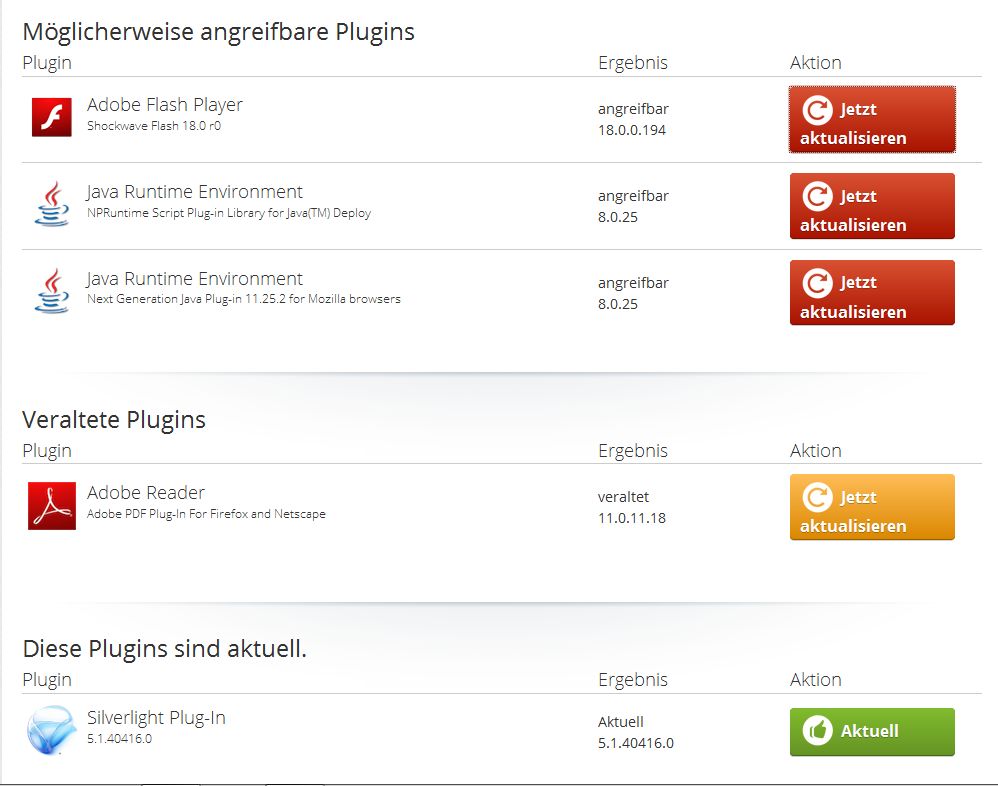Screen dimensions: 998x786
Task: Select 'NPRuntime Script Plug-in Library for Java(TM) Deploy' text
Action: [228, 213]
